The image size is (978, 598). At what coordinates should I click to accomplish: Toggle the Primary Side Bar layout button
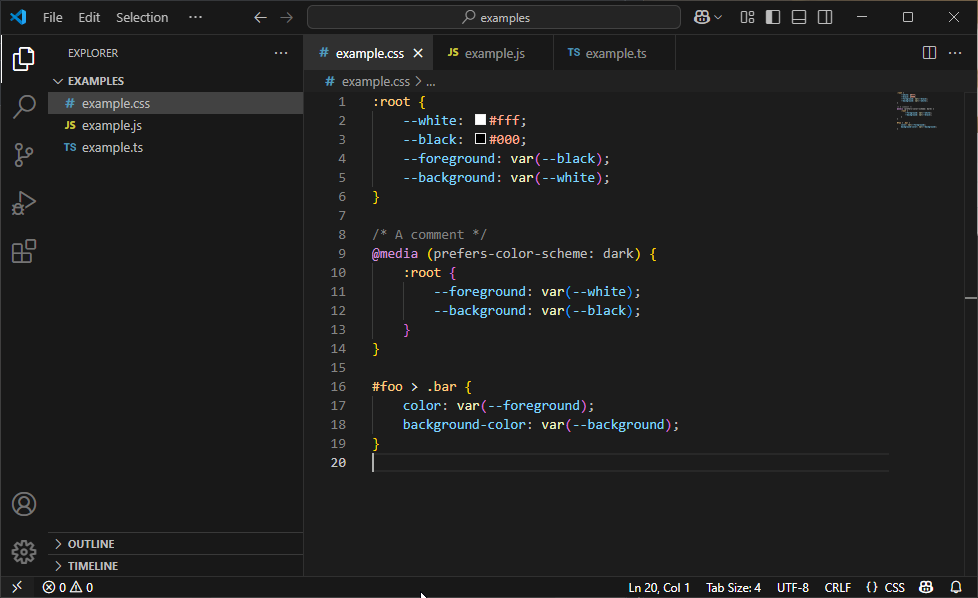tap(773, 17)
